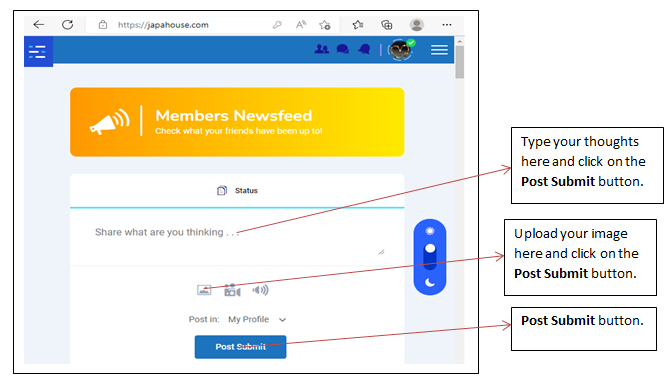This screenshot has width=671, height=385.
Task: Reload the page with the refresh icon
Action: point(68,24)
